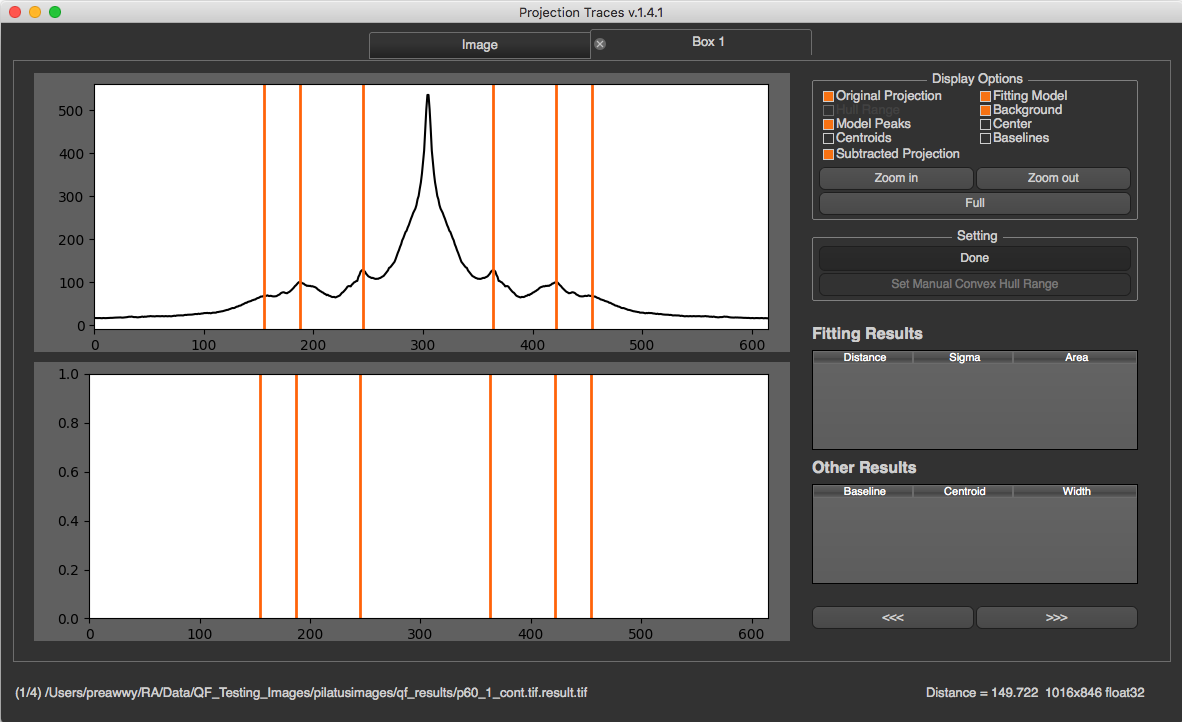Select the Box 1 tab
Screen dimensions: 1182x722
click(x=708, y=41)
